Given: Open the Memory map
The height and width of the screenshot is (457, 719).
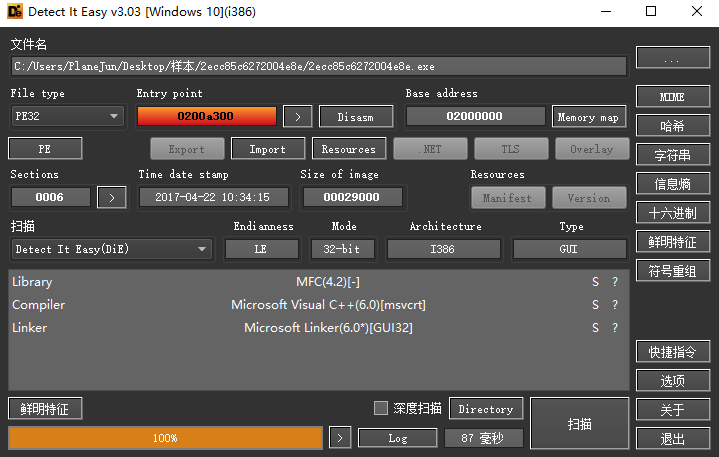Looking at the screenshot, I should click(588, 117).
